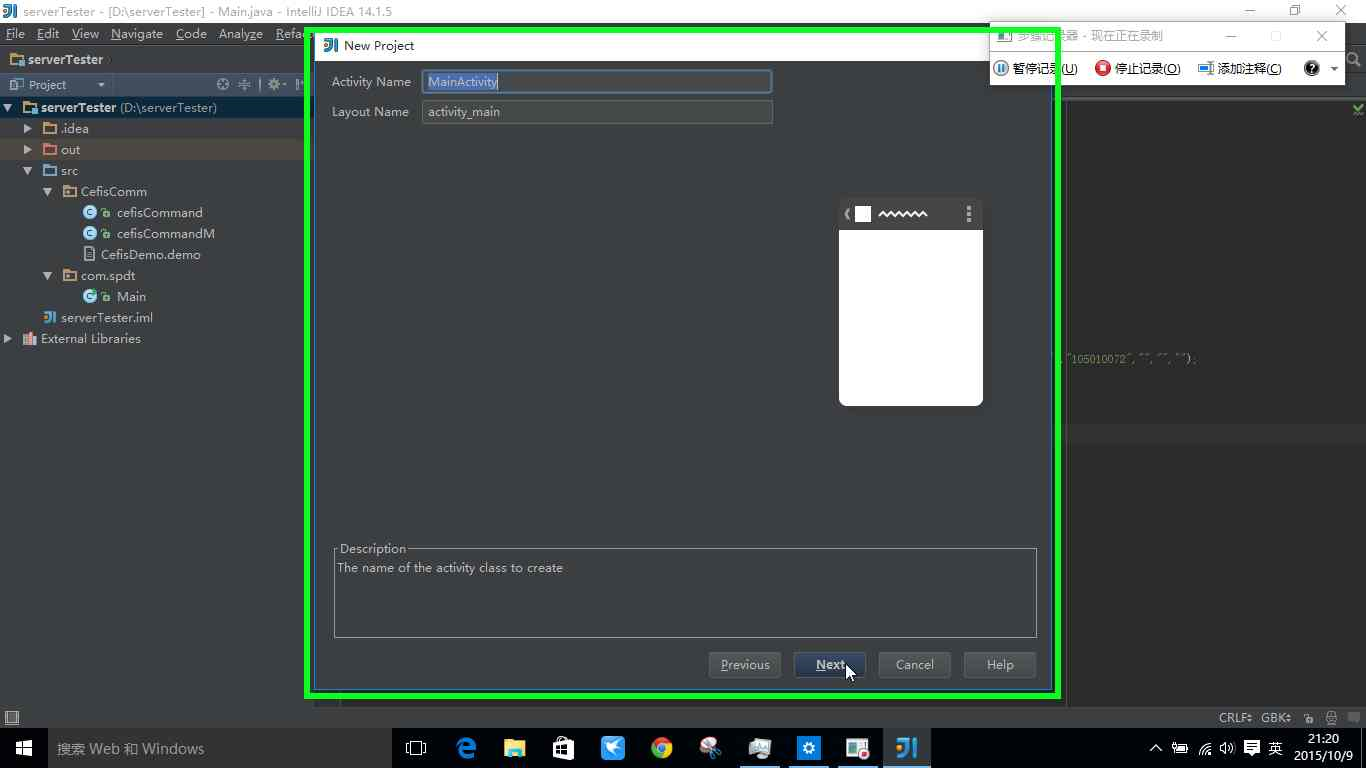Click the activity phone preview thumbnail

pyautogui.click(x=911, y=302)
